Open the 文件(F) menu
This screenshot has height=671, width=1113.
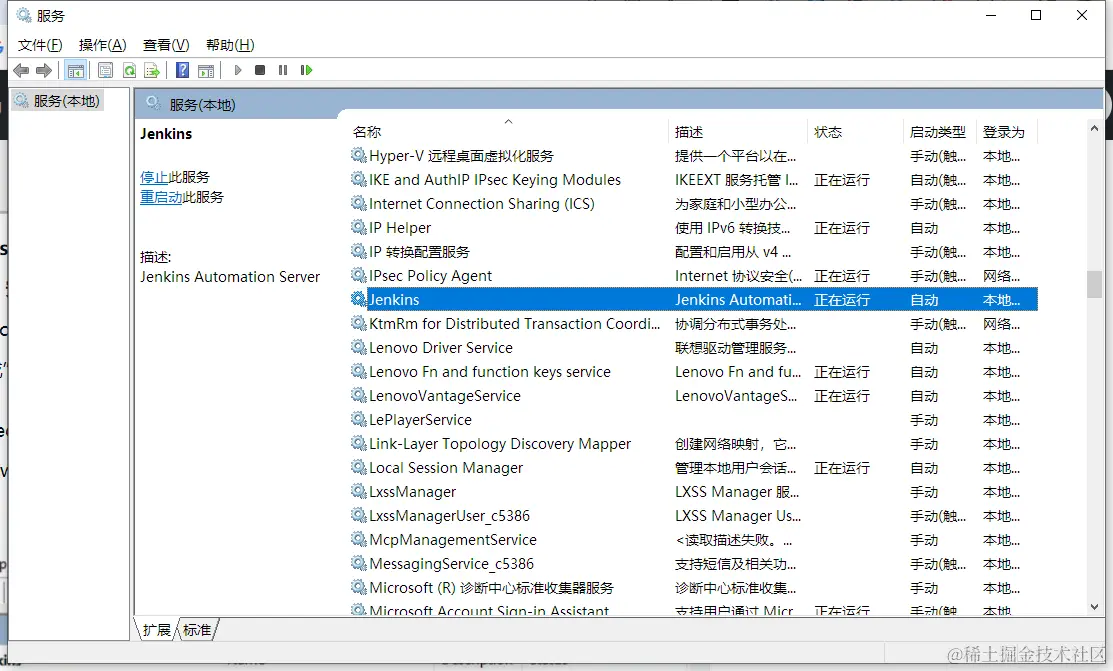click(40, 45)
